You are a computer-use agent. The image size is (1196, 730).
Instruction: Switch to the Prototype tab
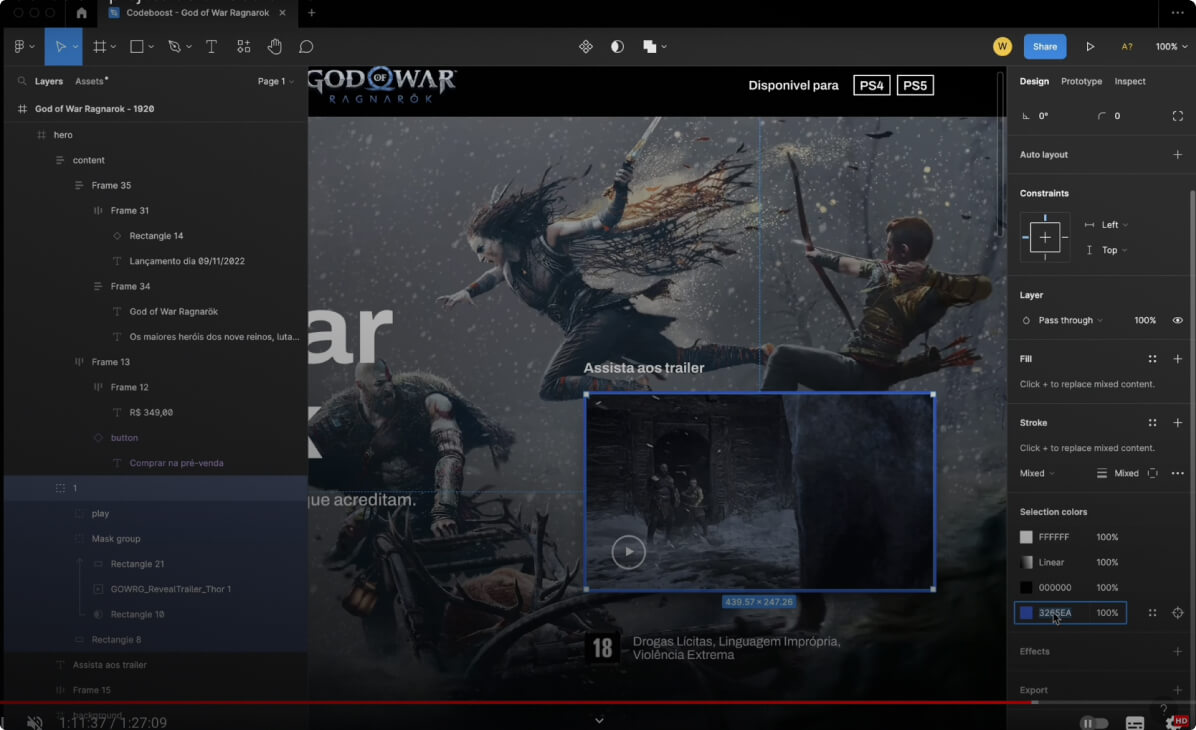click(x=1081, y=82)
